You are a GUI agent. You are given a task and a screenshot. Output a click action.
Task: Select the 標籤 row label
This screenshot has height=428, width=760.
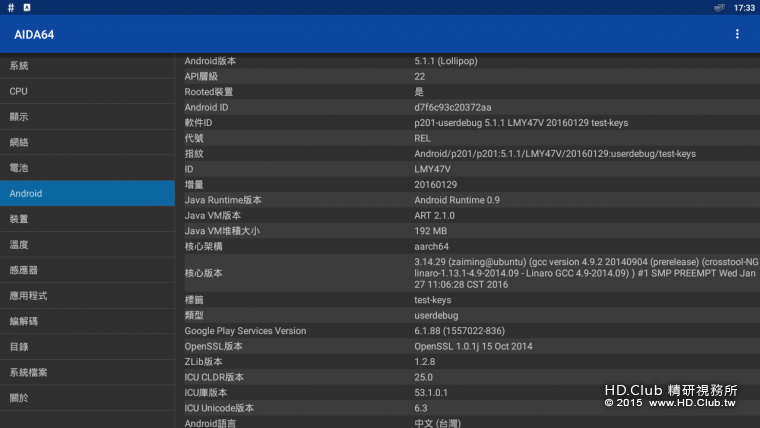[193, 300]
